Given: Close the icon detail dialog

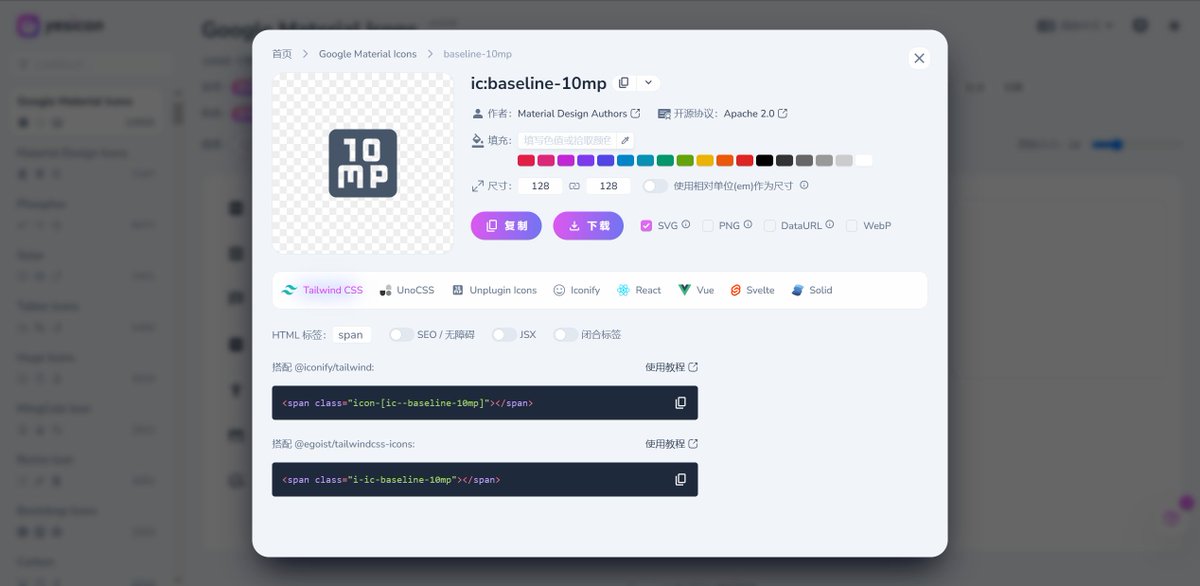Looking at the screenshot, I should click(919, 58).
